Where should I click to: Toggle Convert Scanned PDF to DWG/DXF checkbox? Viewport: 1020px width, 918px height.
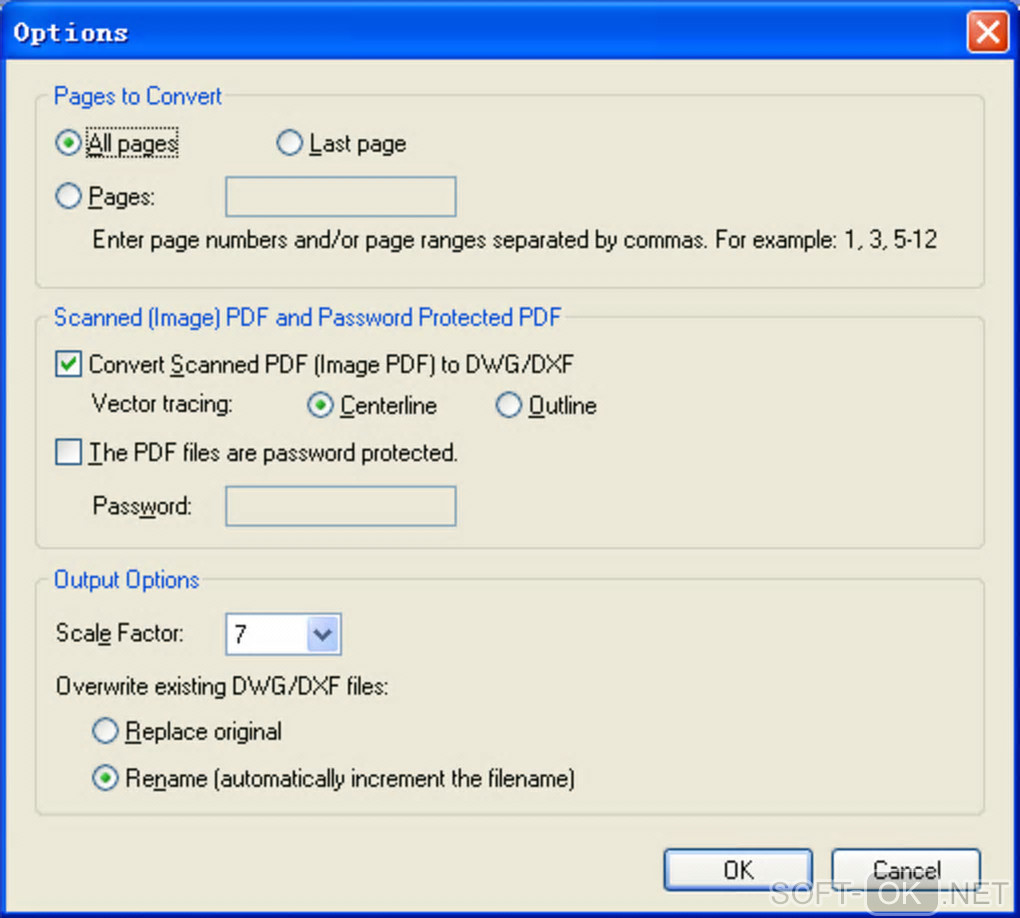tap(69, 365)
